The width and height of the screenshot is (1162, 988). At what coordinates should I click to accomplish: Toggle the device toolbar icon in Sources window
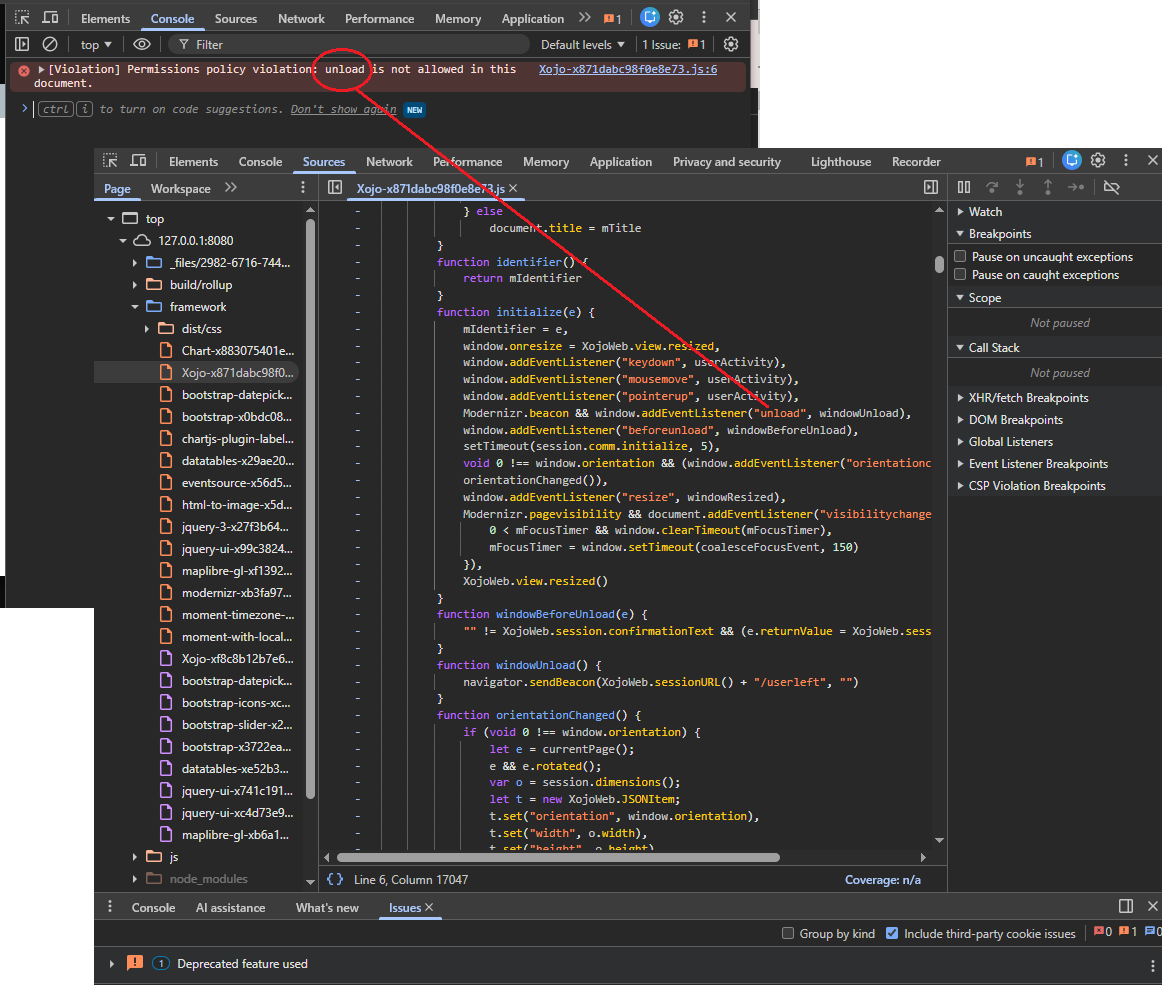tap(138, 161)
